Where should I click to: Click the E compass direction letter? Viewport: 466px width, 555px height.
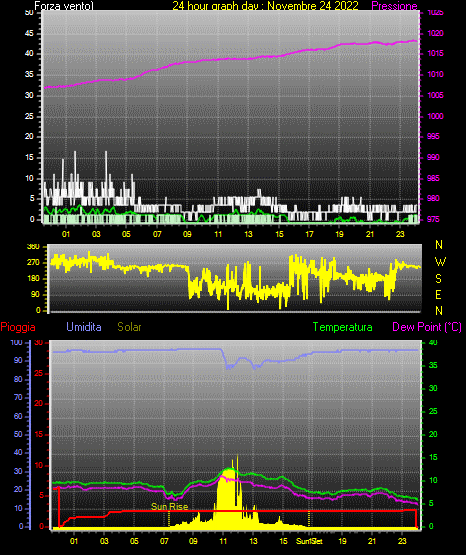[x=438, y=294]
